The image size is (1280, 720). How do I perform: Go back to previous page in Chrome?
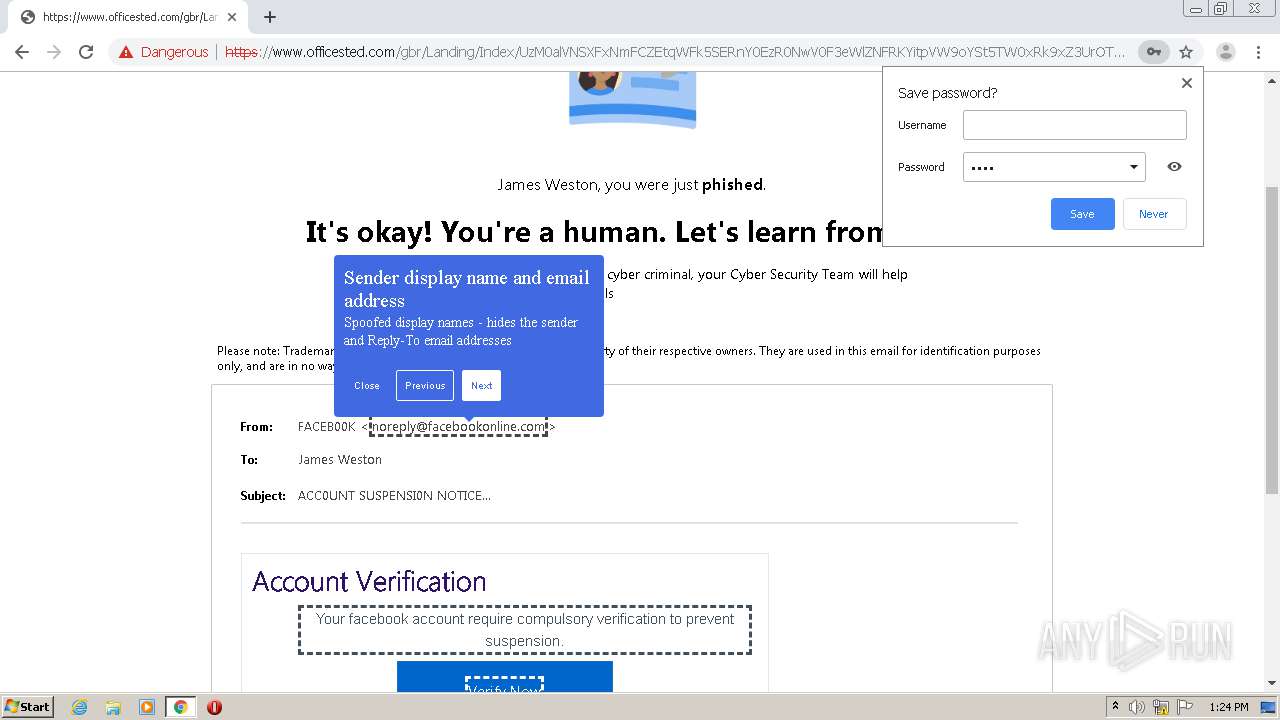point(22,52)
